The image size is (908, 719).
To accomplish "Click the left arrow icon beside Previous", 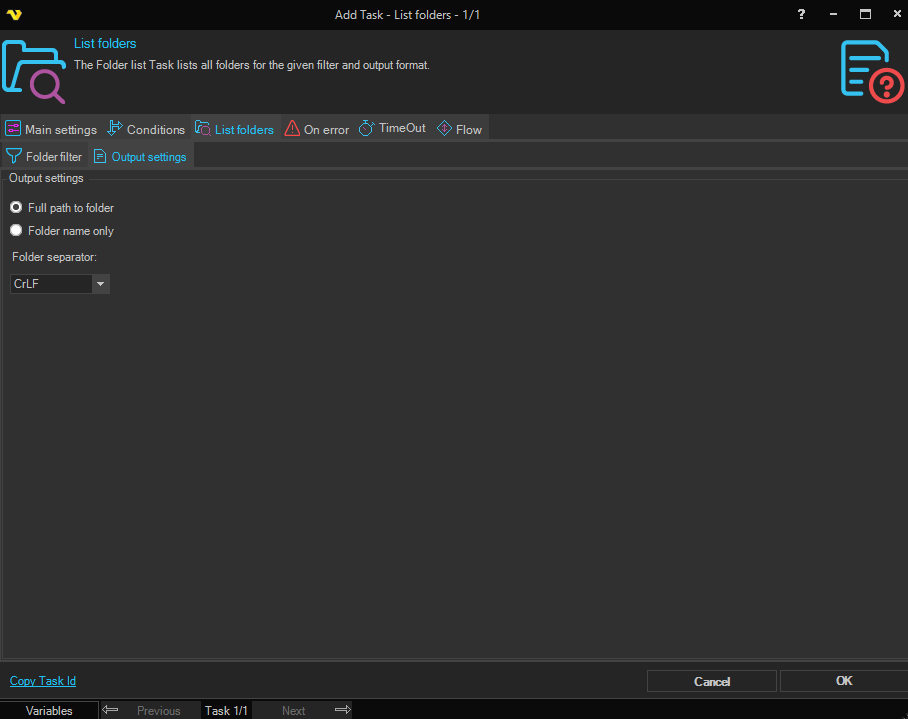I will pos(111,710).
